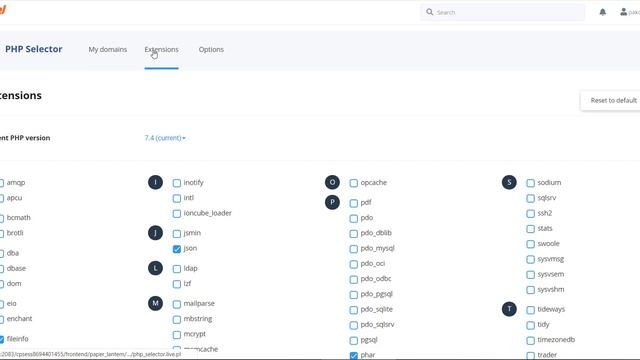Enable the sqlsrv extension checkbox

point(530,198)
